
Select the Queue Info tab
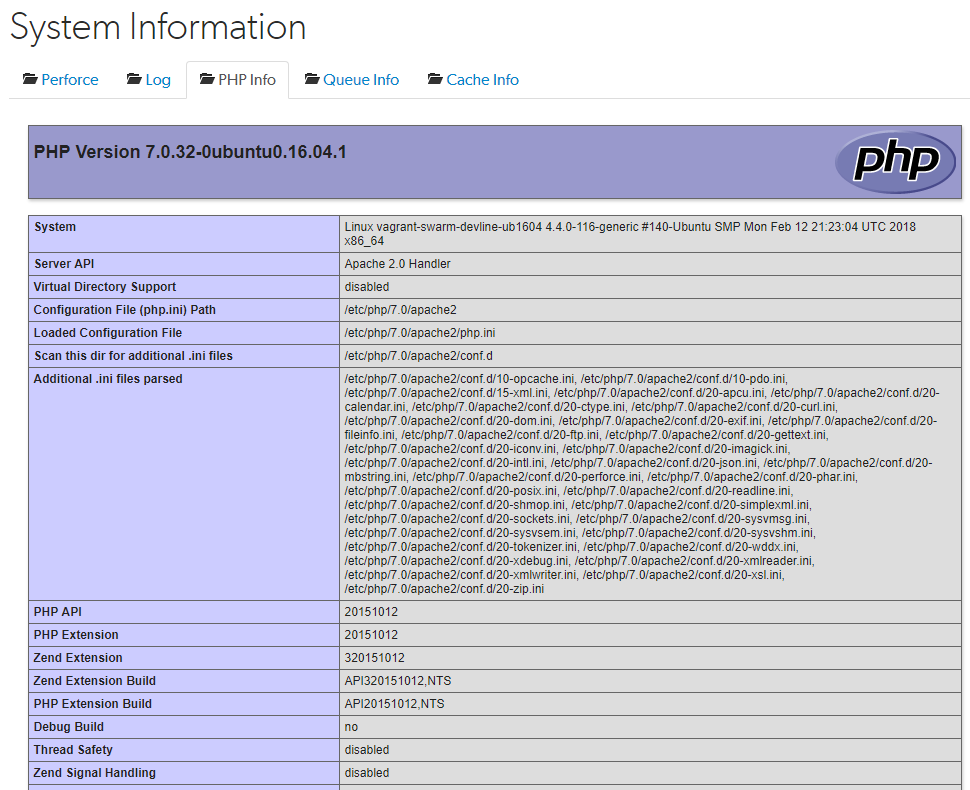tap(360, 79)
